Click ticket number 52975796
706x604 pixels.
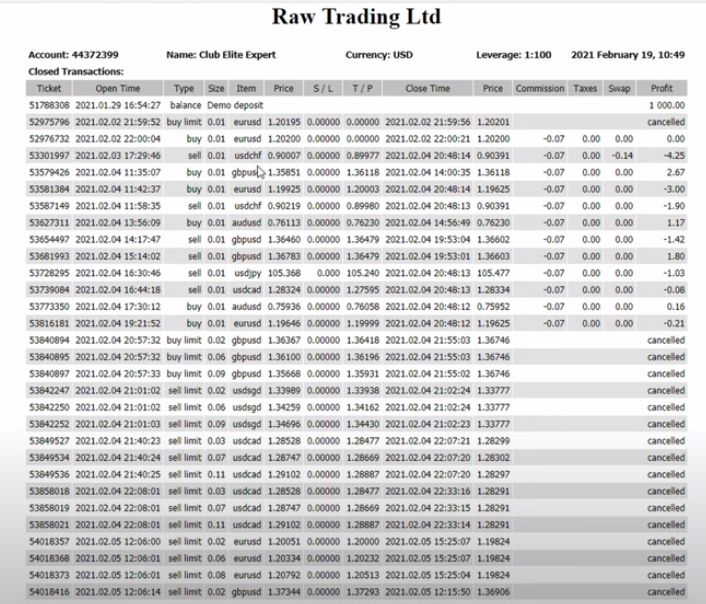(50, 122)
